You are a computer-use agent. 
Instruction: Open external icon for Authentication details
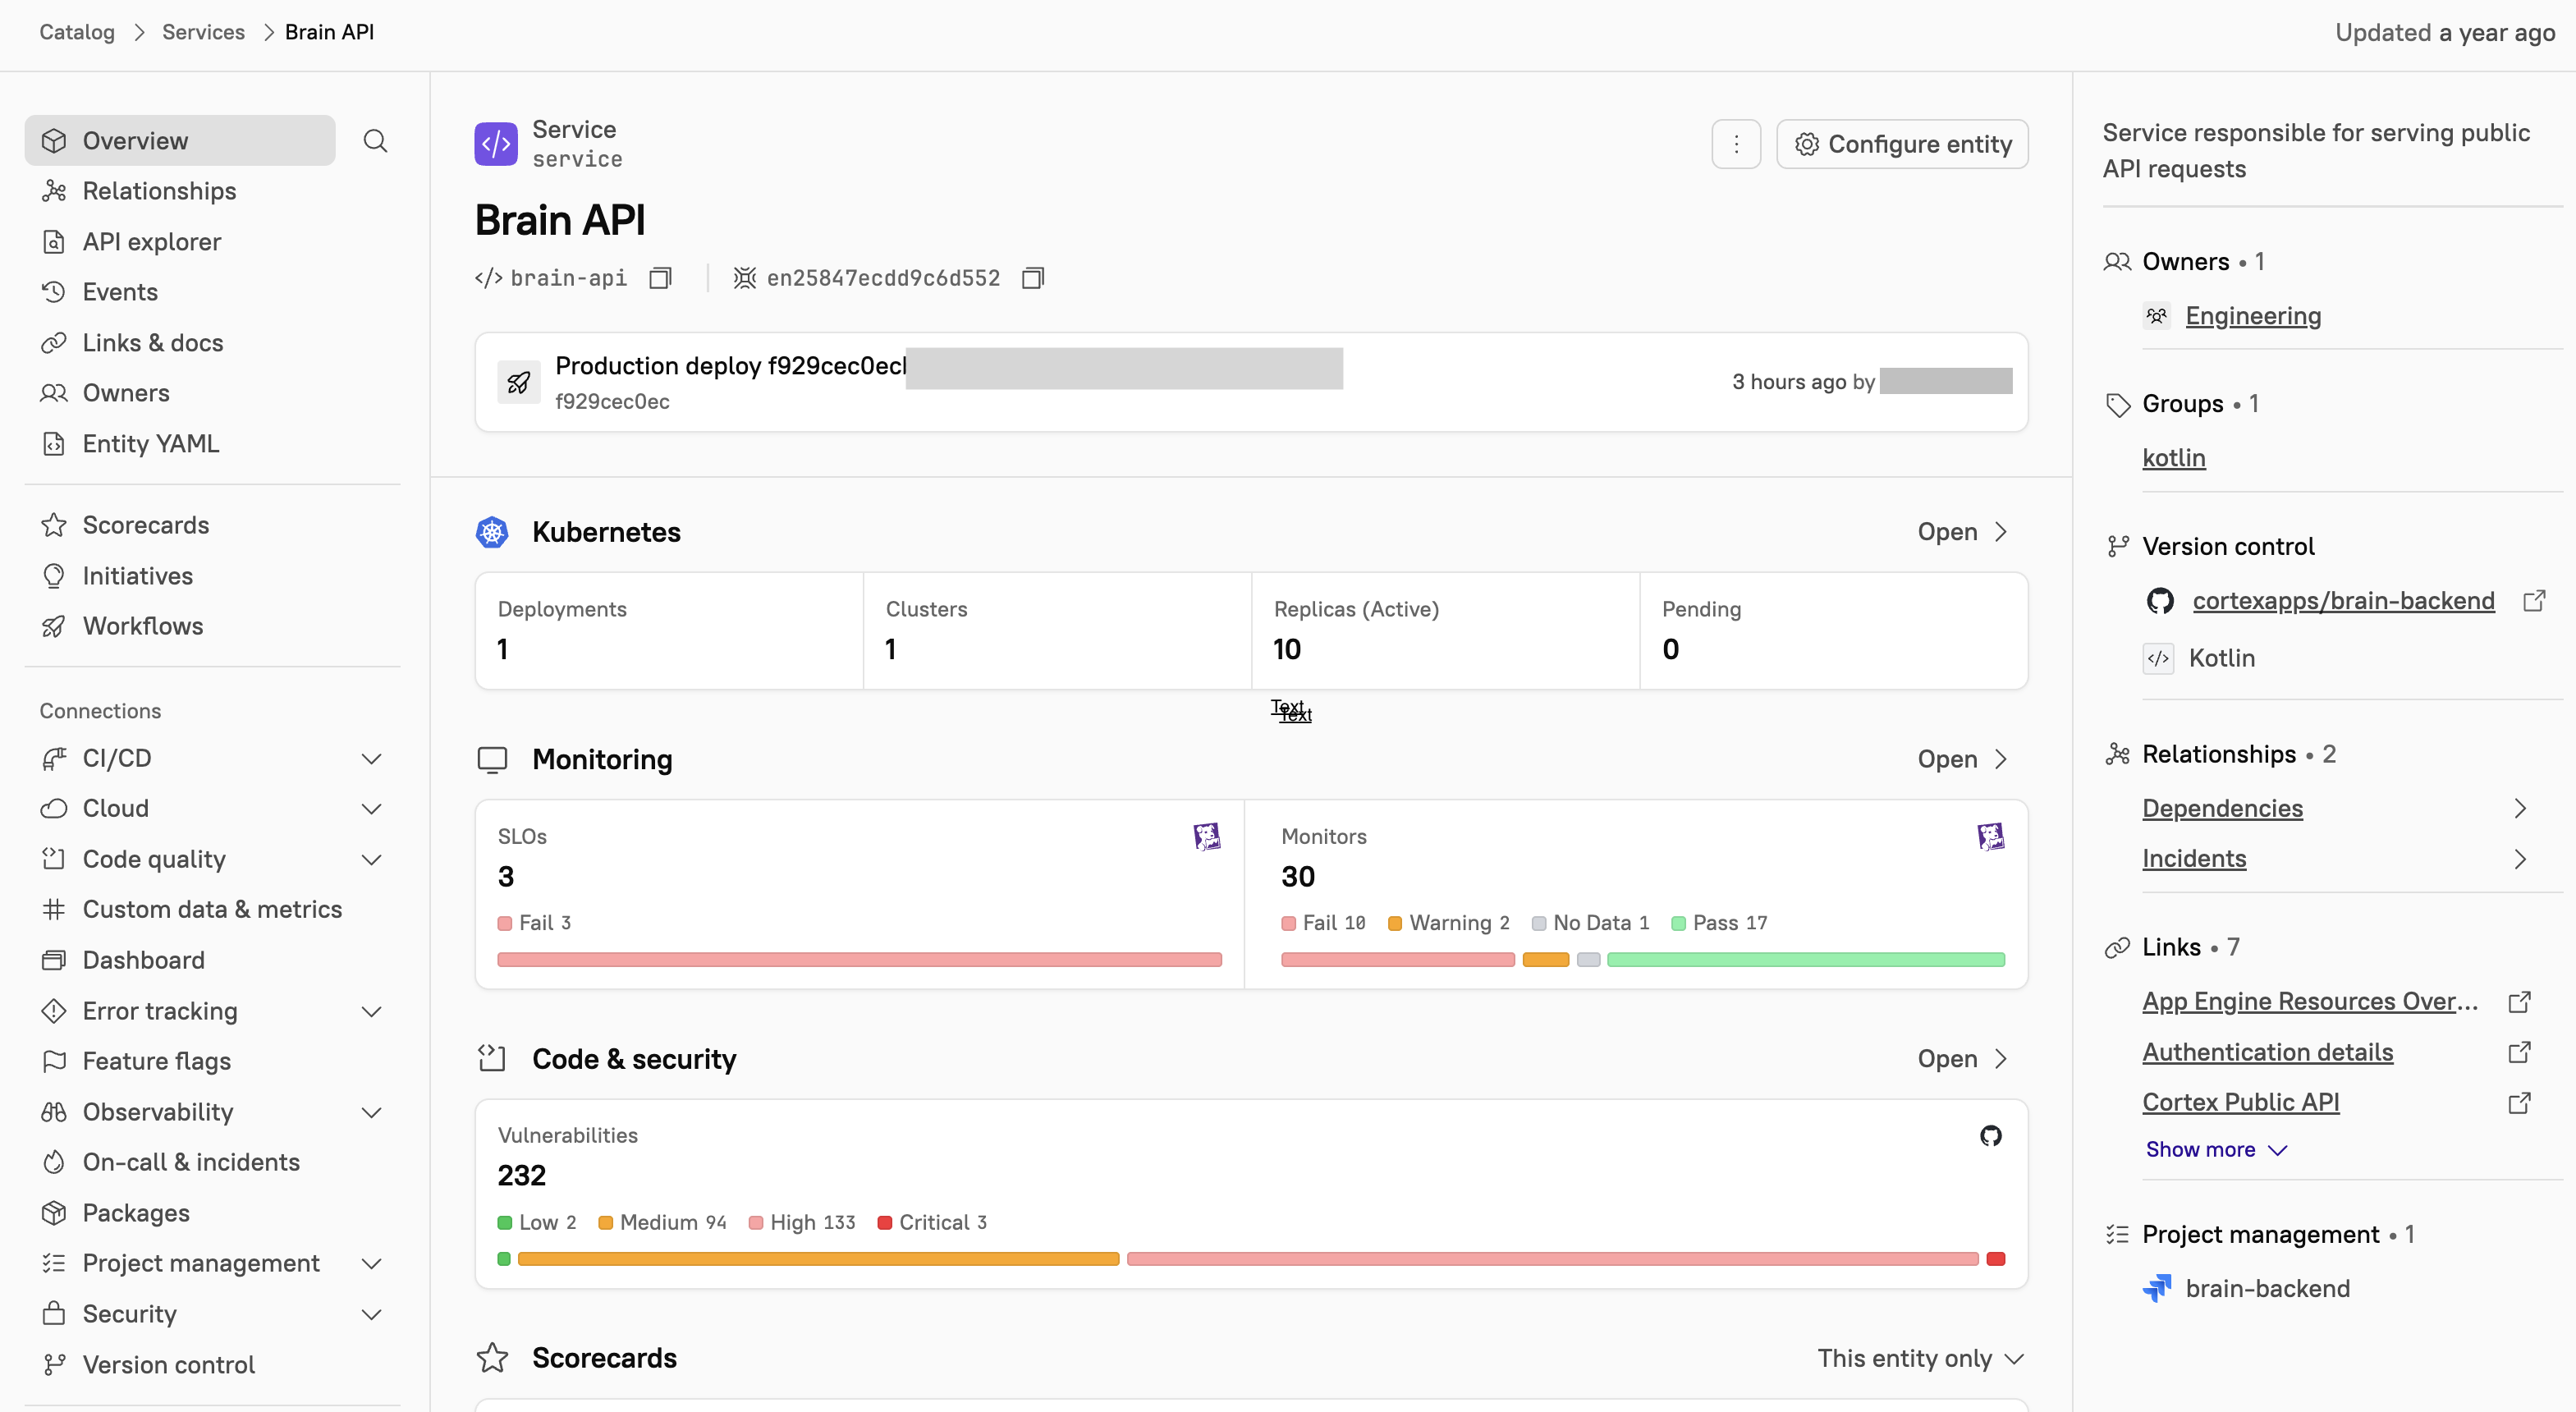[2519, 1052]
